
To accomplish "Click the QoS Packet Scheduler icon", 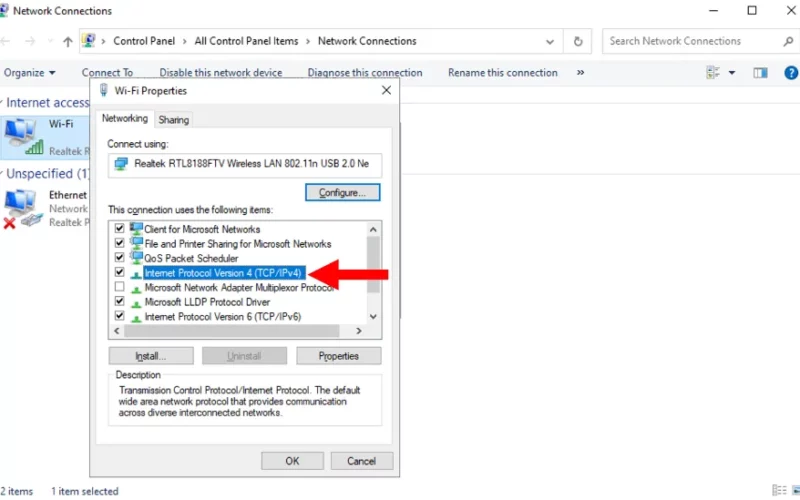I will pos(136,257).
